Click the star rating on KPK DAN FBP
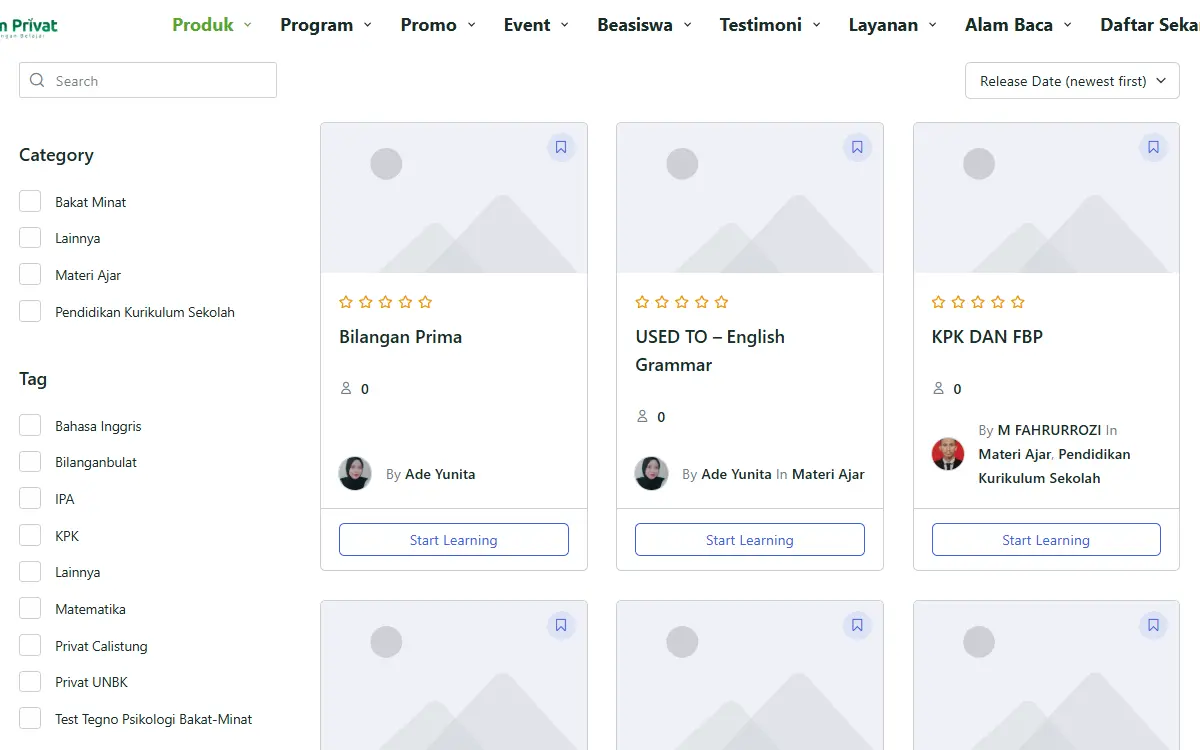Viewport: 1200px width, 750px height. point(978,302)
